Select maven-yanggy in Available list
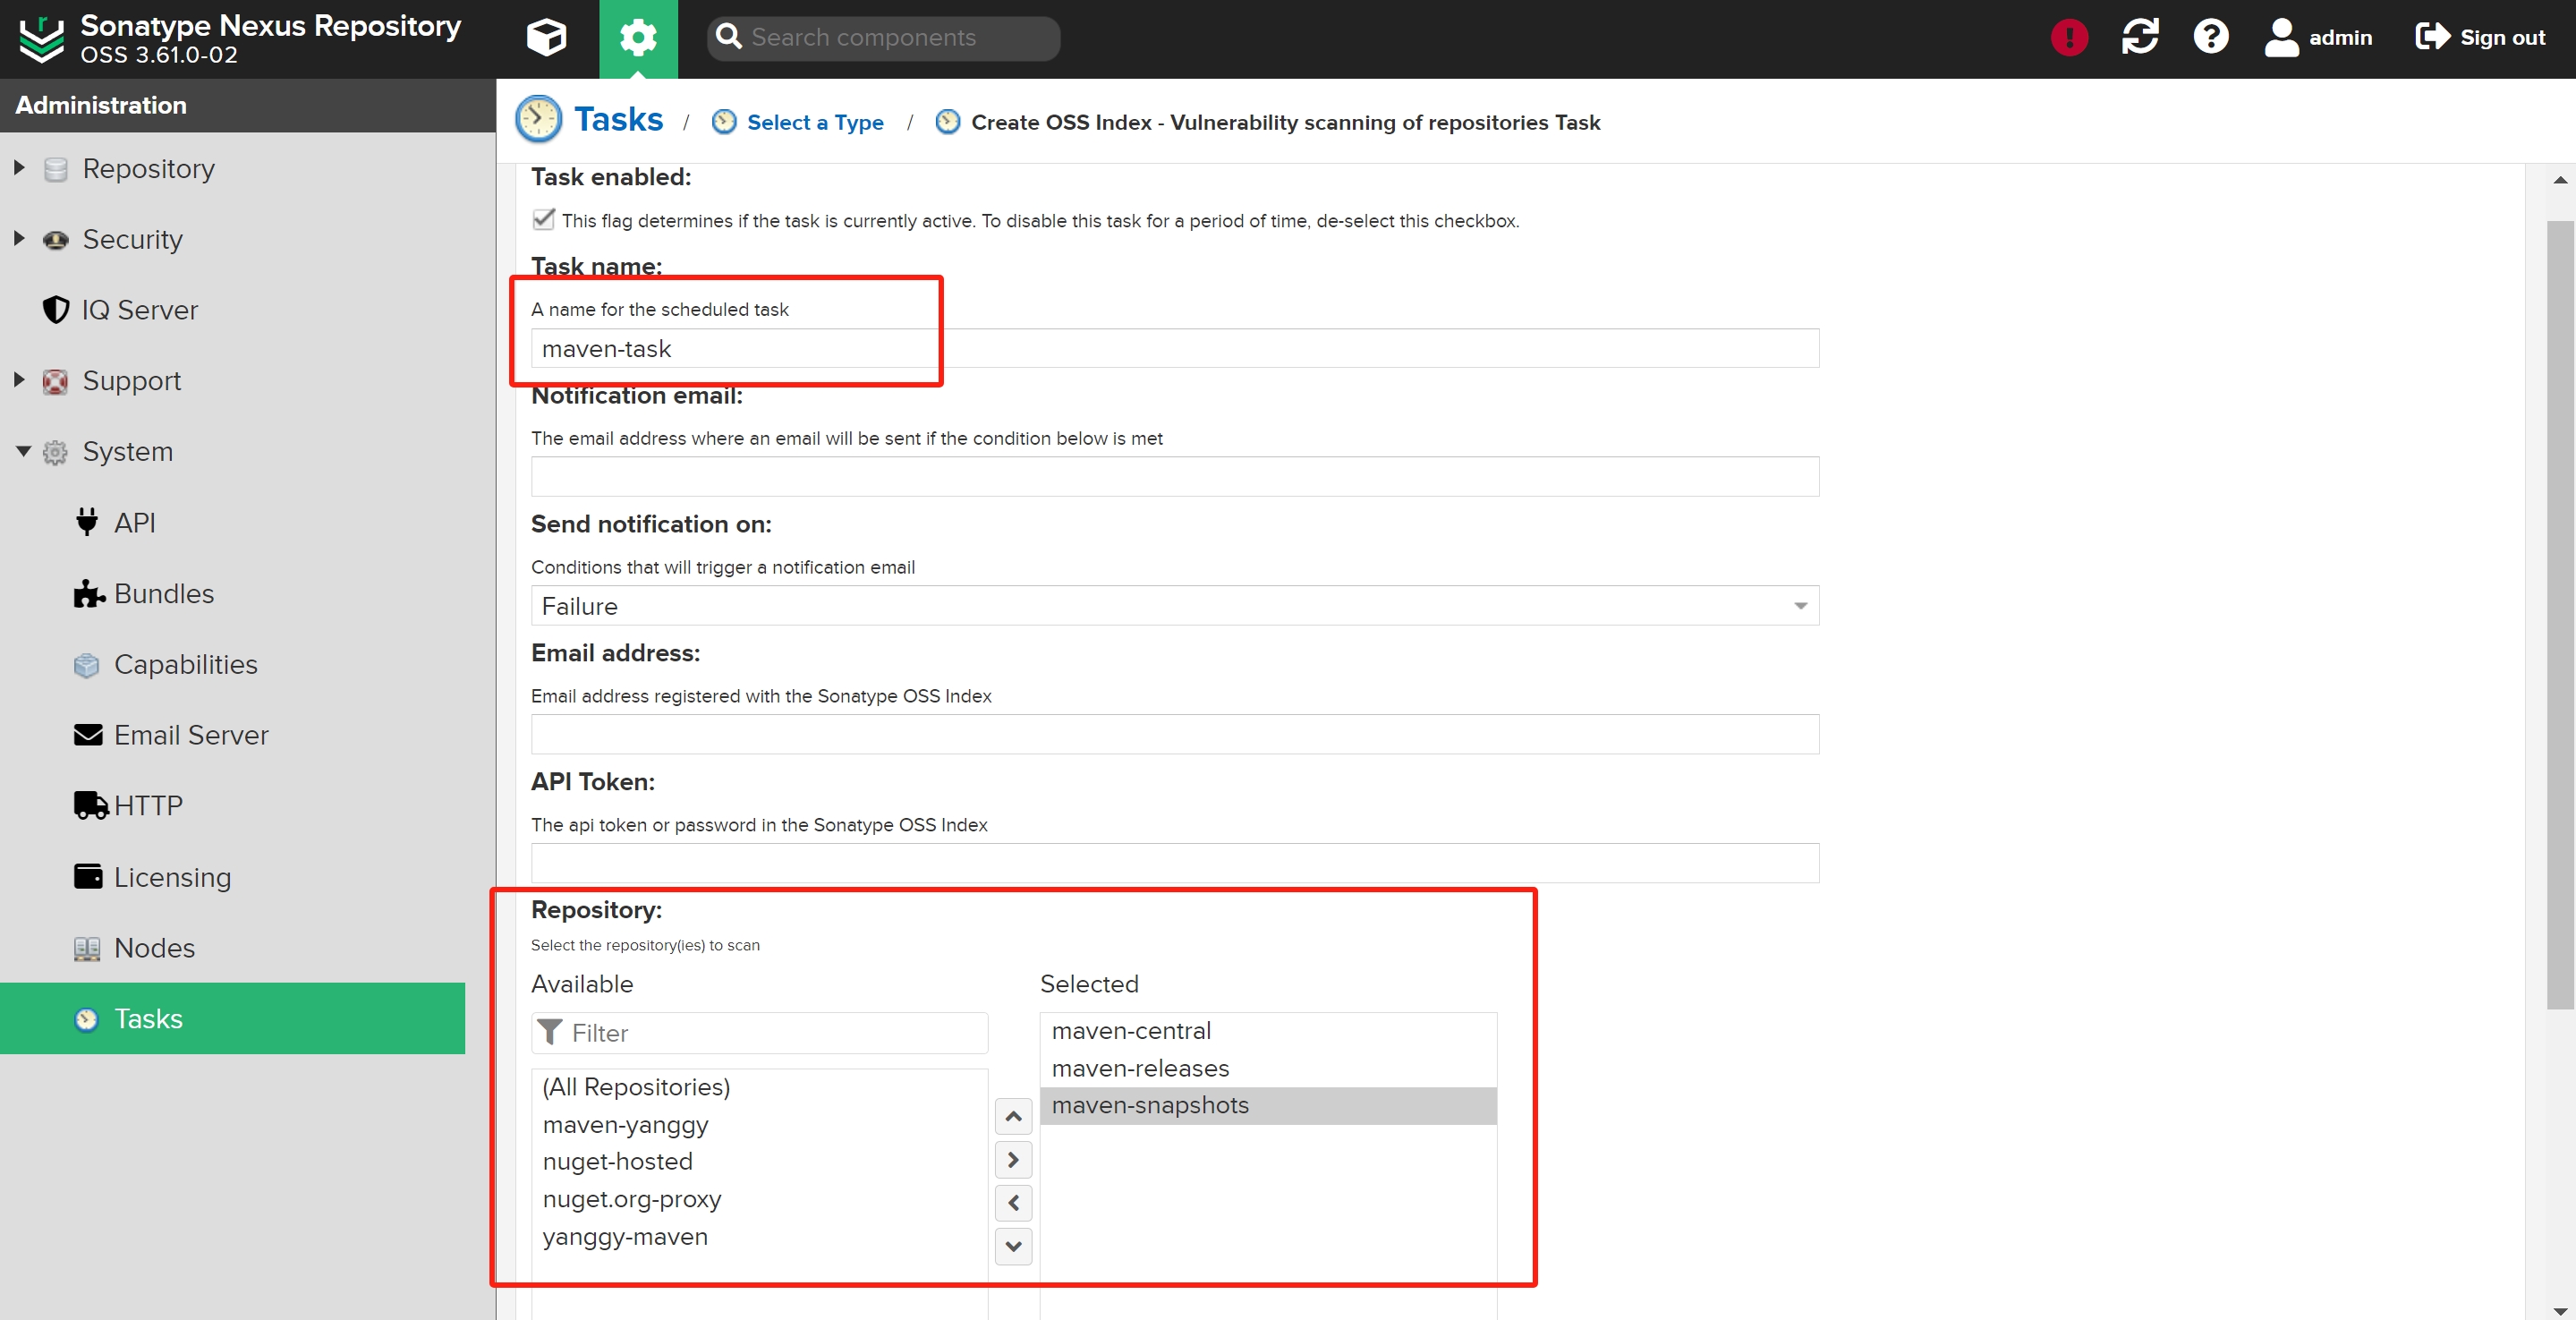 point(625,1125)
